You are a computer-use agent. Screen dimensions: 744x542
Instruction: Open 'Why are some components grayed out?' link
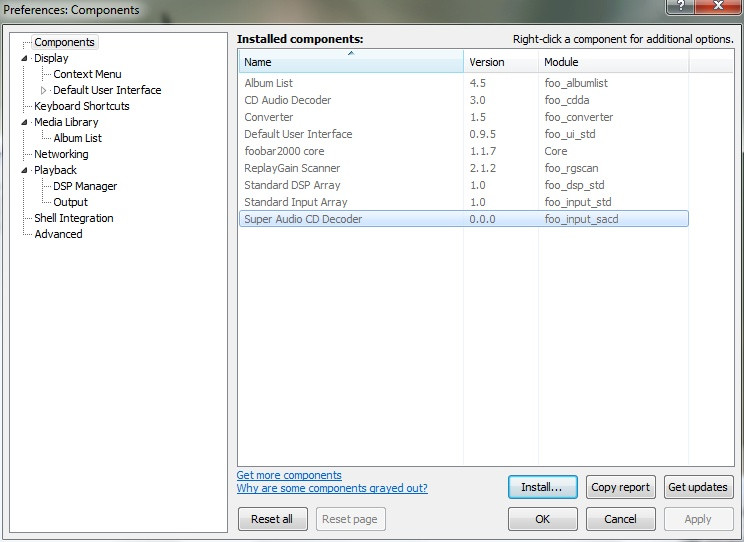332,488
